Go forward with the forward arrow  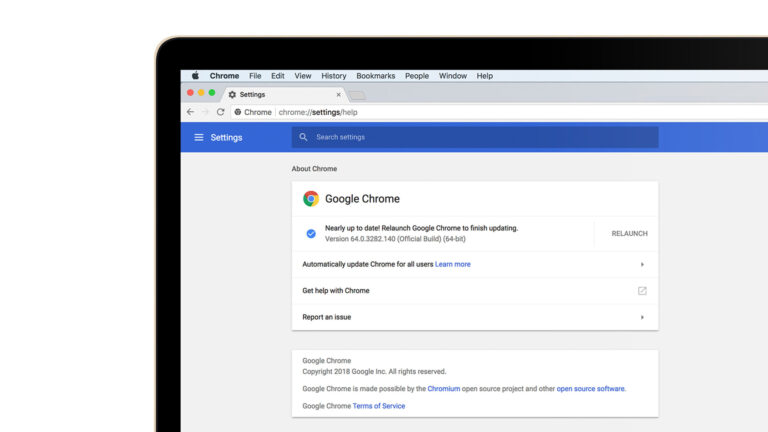pos(205,112)
